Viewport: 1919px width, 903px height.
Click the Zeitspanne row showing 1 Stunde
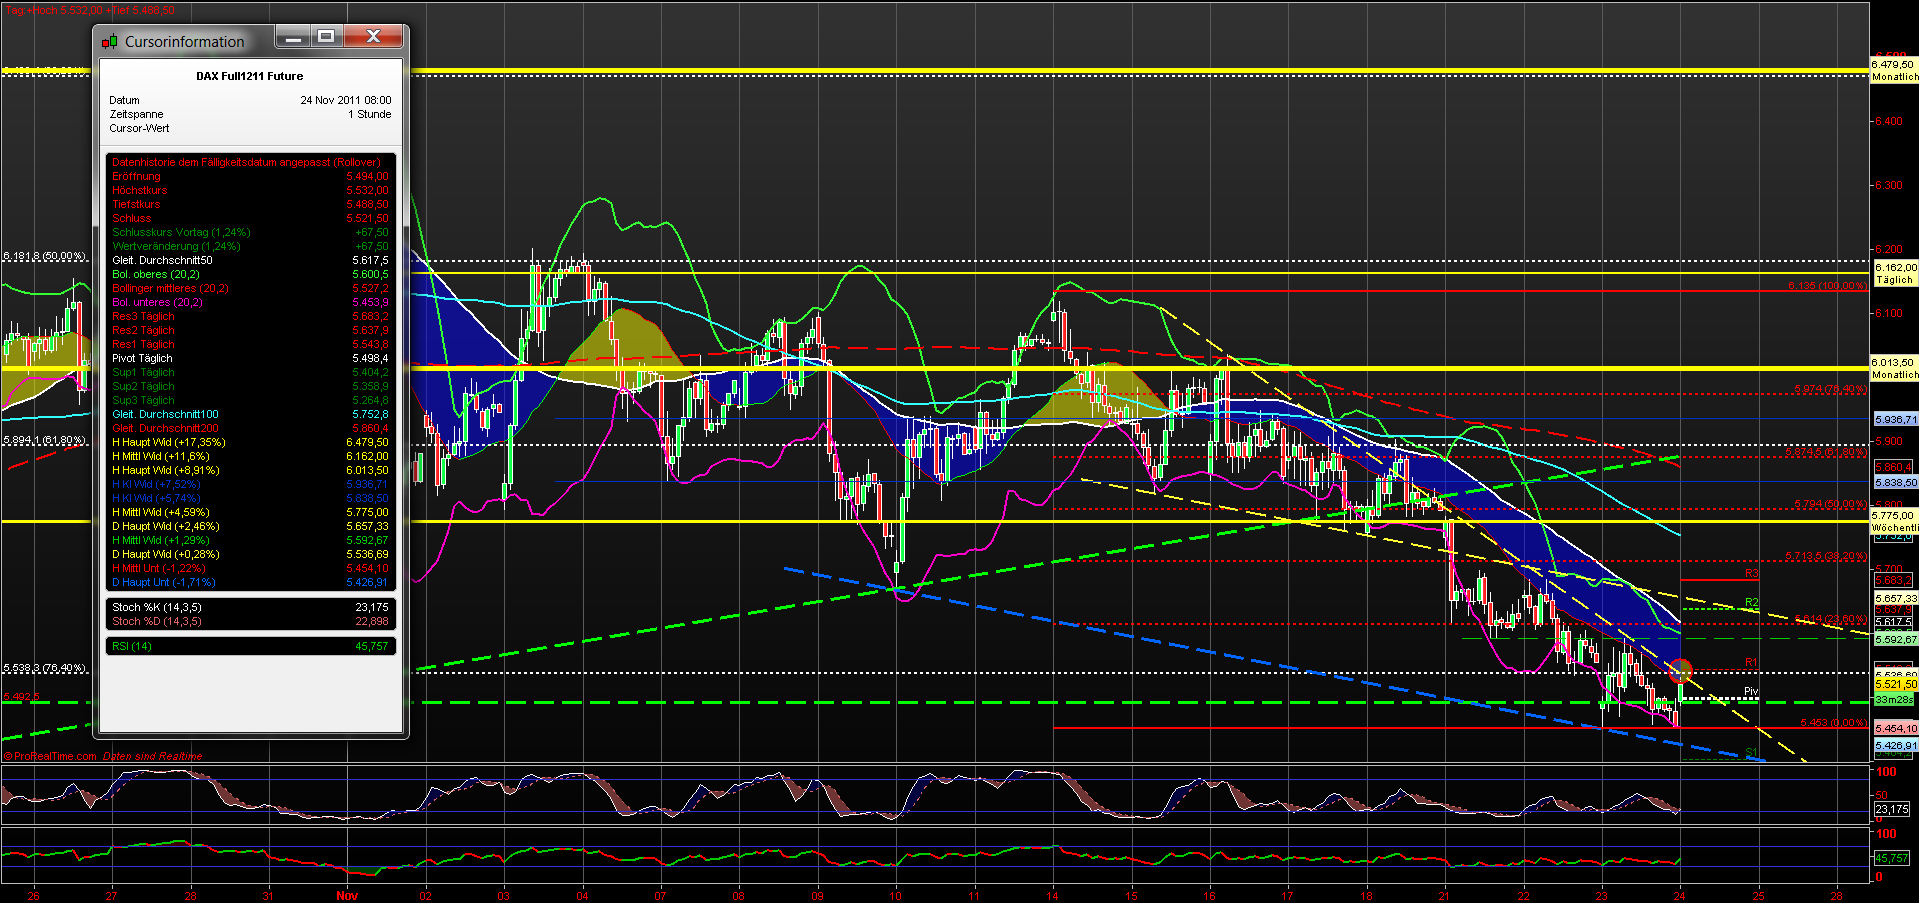(x=137, y=114)
